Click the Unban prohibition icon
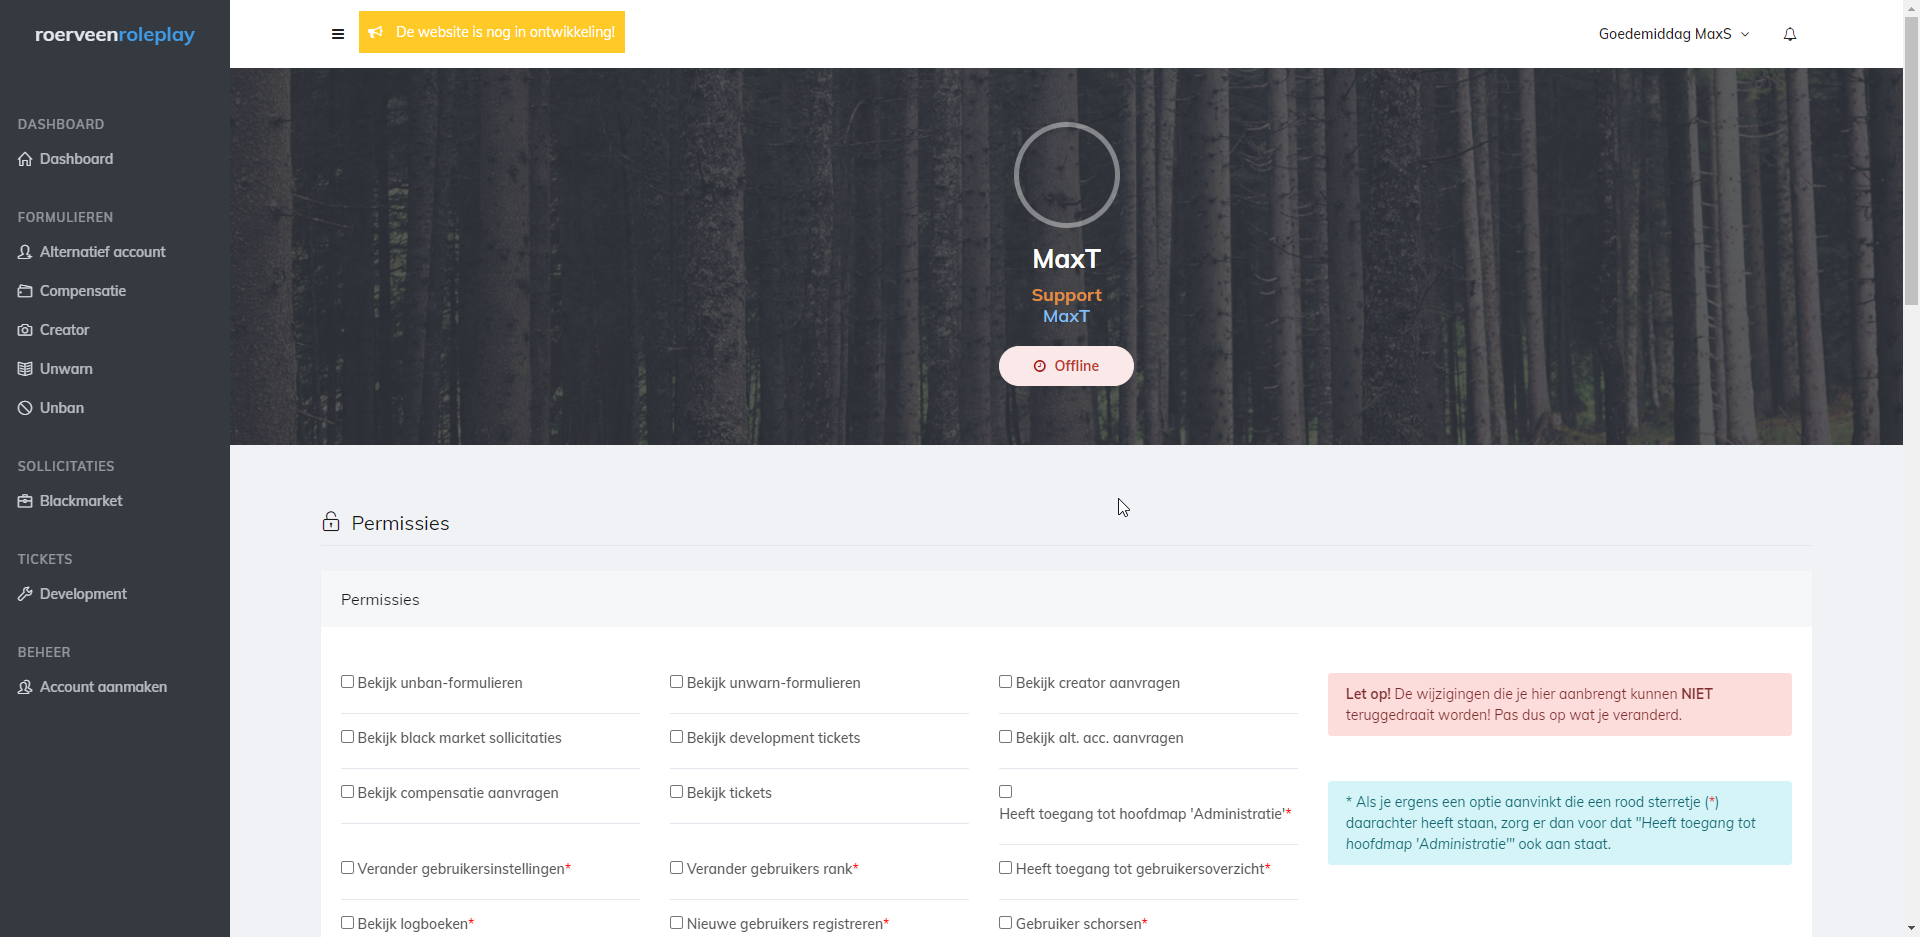The image size is (1920, 937). click(25, 408)
